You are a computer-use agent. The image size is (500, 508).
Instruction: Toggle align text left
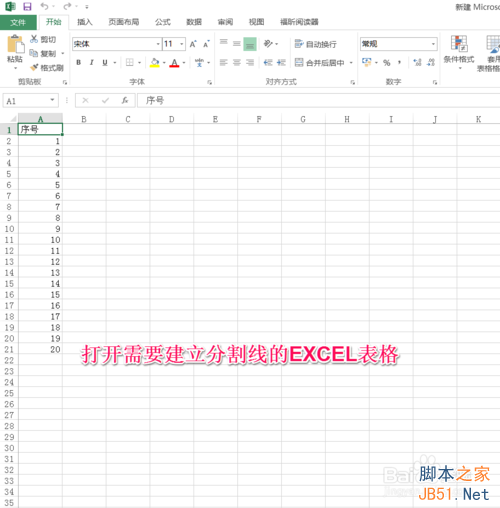click(x=224, y=62)
